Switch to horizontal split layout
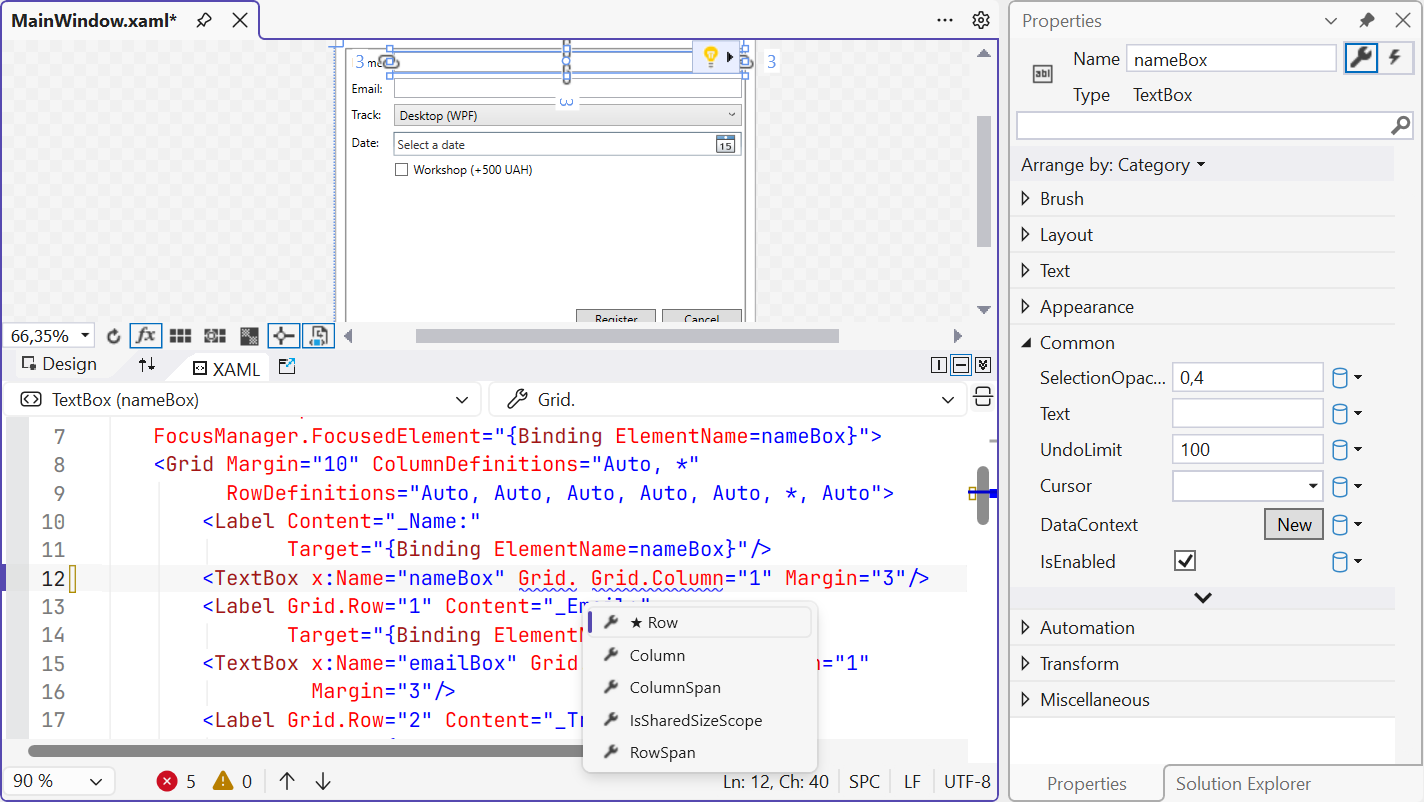Viewport: 1424px width, 802px height. [960, 365]
